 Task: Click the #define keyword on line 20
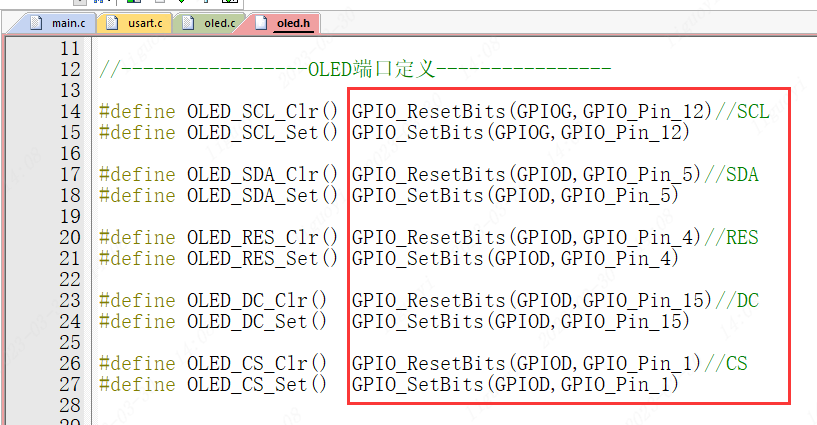tap(138, 238)
